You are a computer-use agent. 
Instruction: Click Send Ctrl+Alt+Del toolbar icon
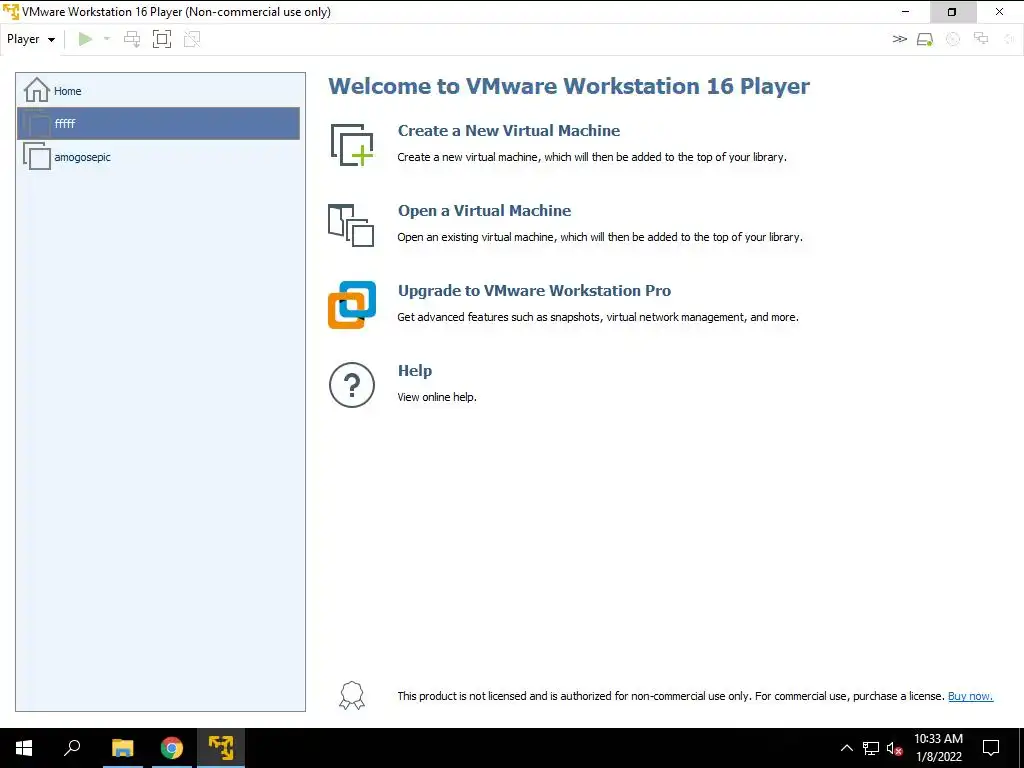point(132,39)
